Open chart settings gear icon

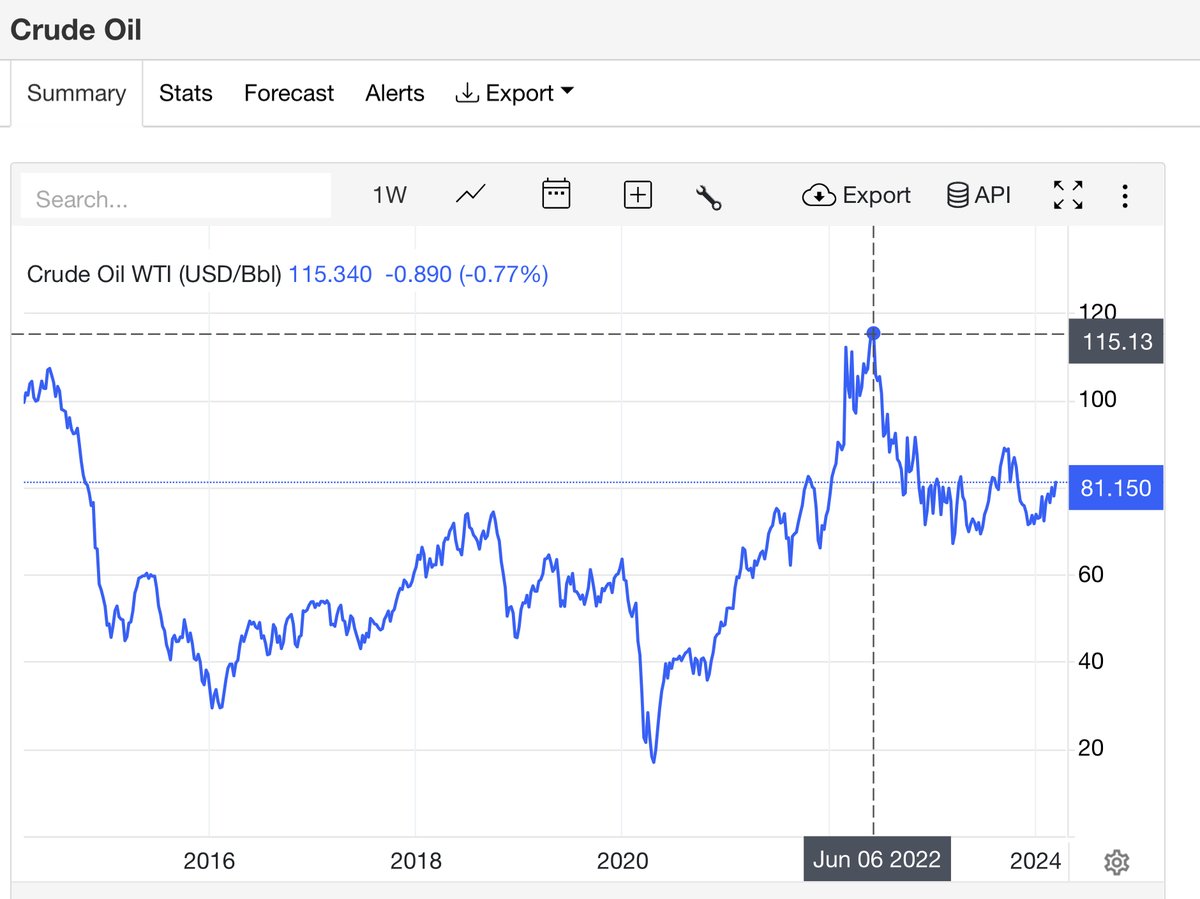[1117, 862]
